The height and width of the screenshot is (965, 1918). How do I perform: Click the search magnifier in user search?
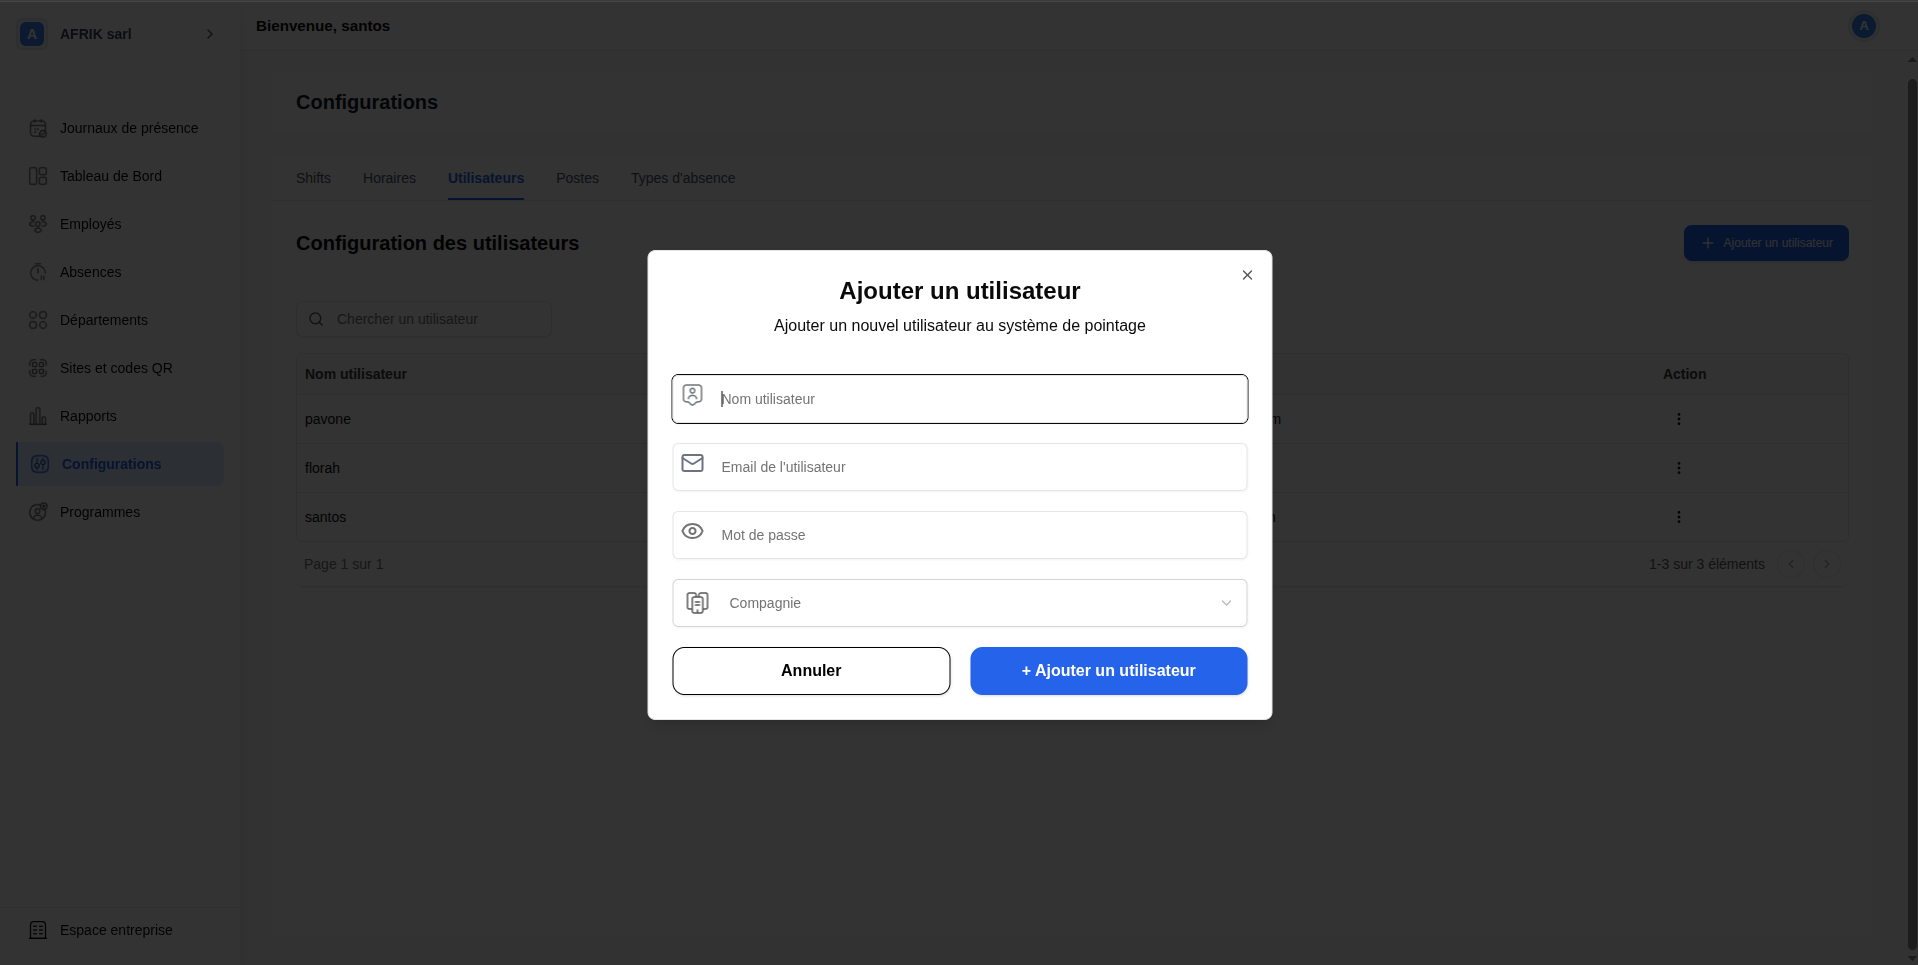pos(316,319)
